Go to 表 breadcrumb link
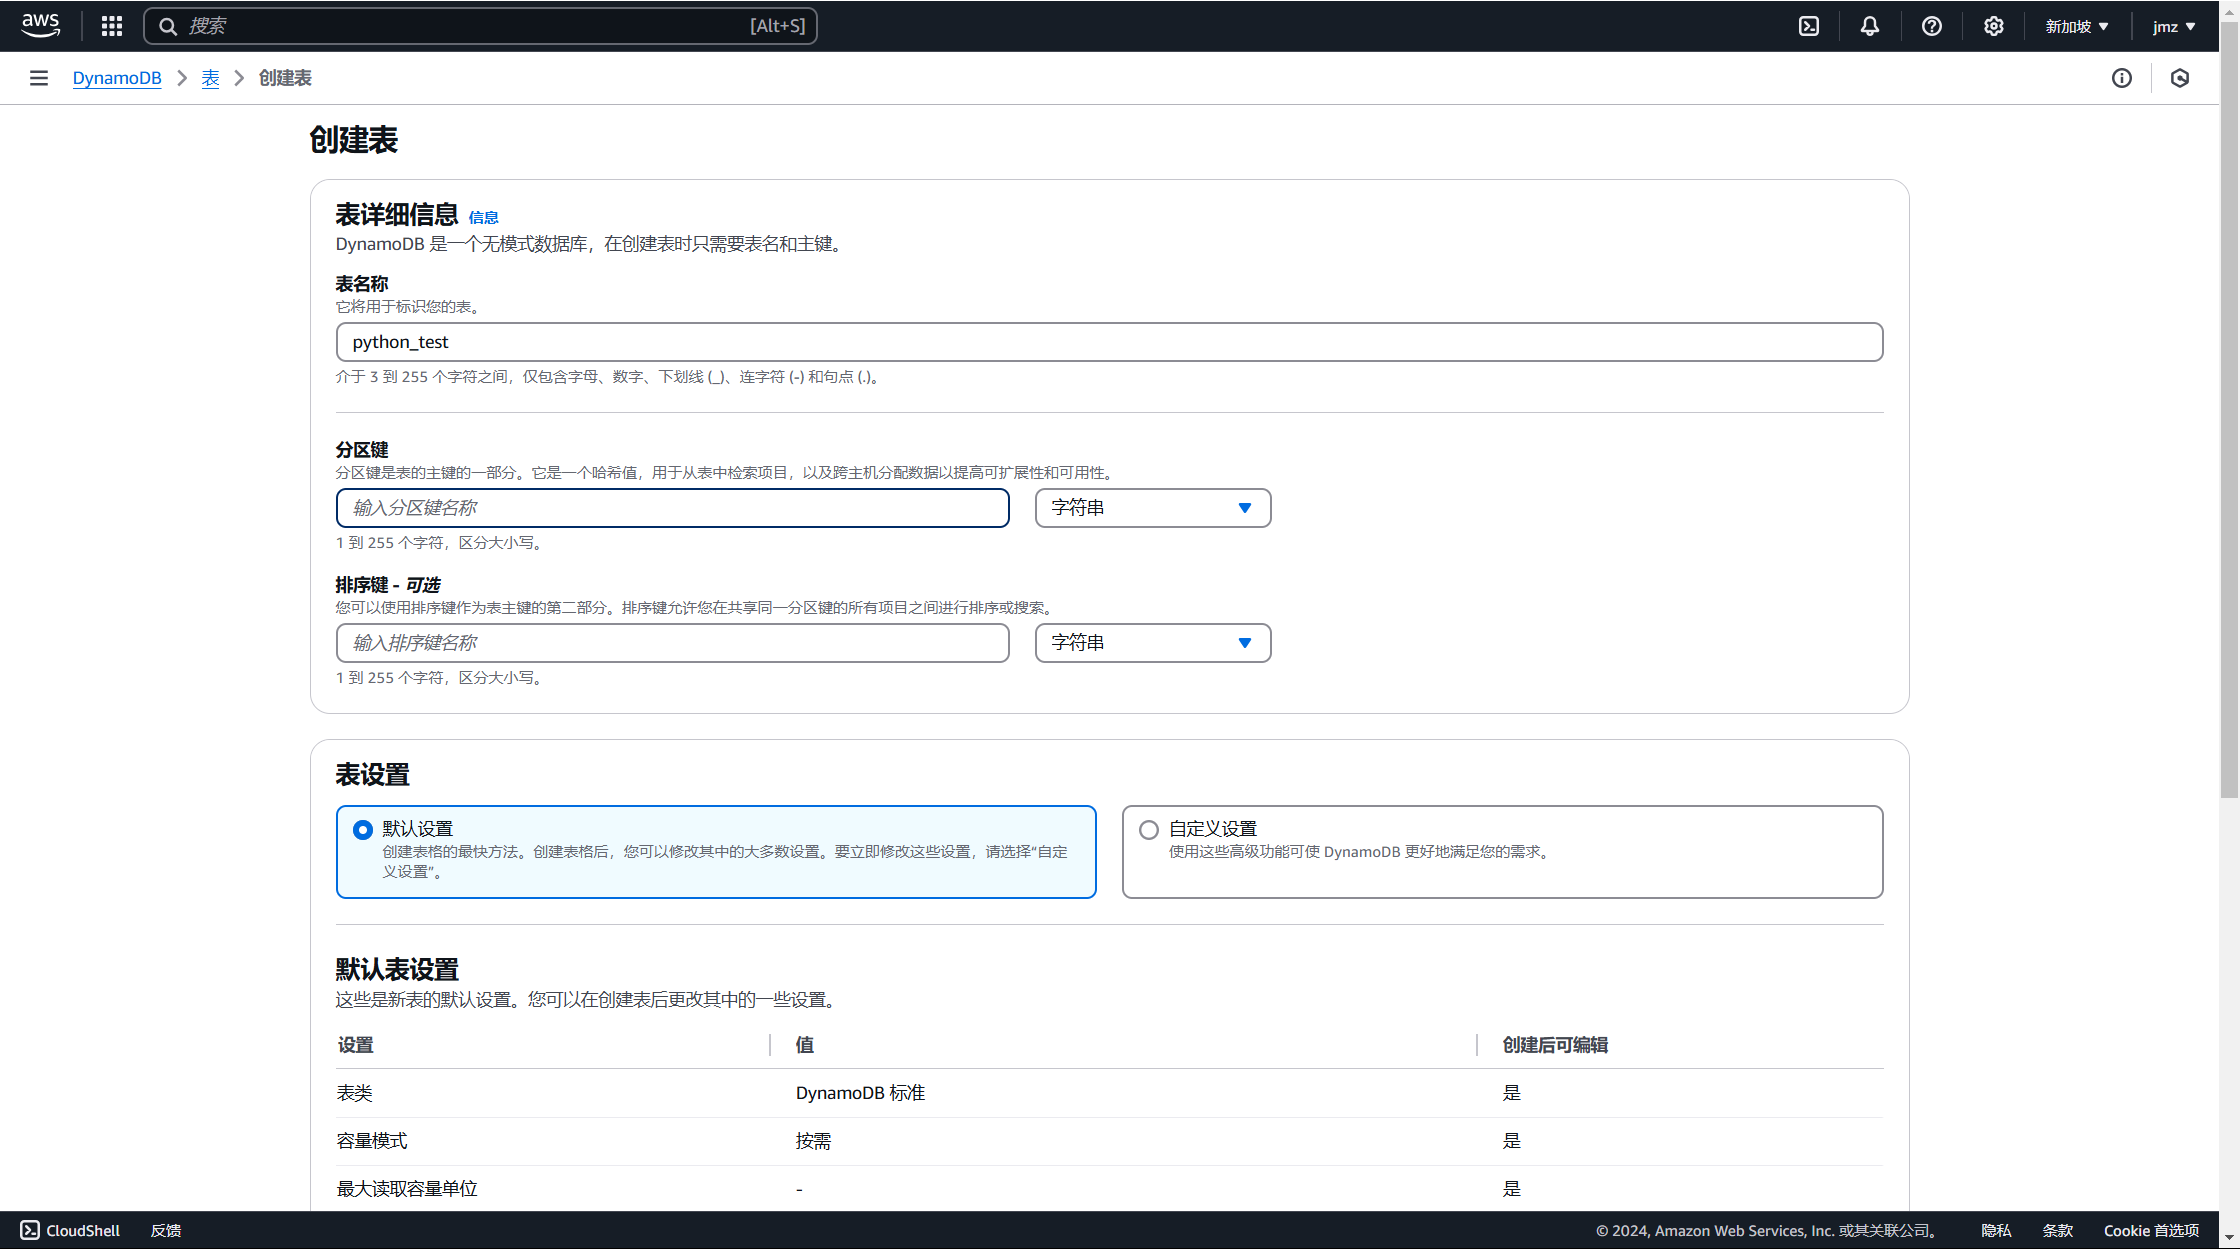 tap(210, 78)
